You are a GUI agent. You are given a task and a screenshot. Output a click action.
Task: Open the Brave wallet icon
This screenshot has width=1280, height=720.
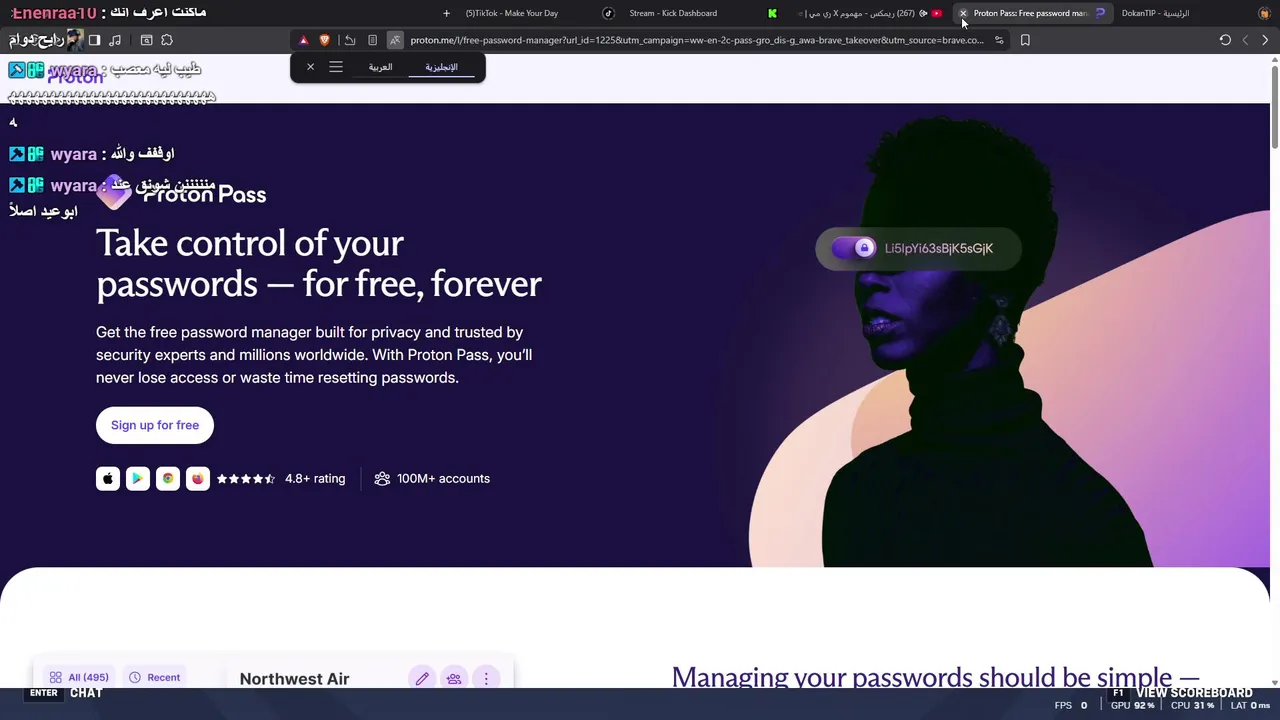tap(146, 40)
